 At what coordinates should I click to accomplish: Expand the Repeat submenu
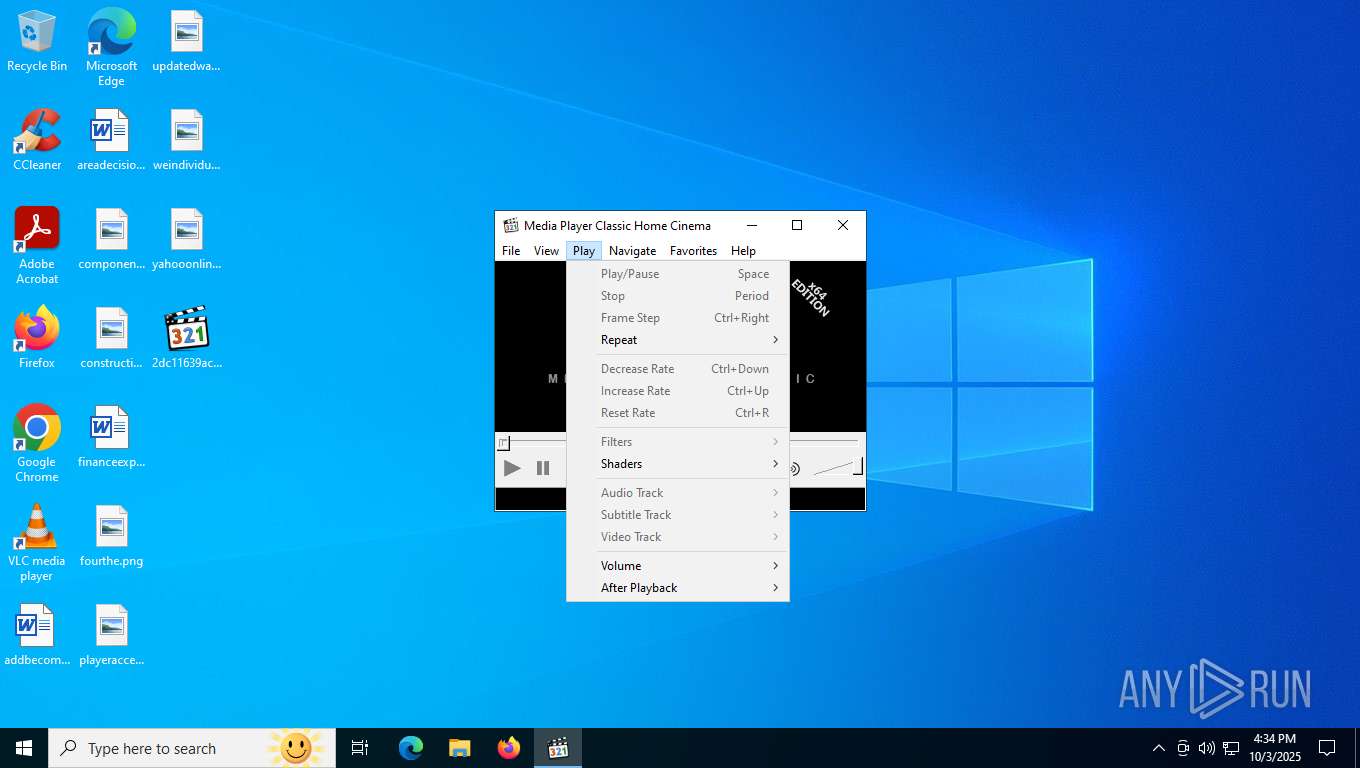point(678,340)
